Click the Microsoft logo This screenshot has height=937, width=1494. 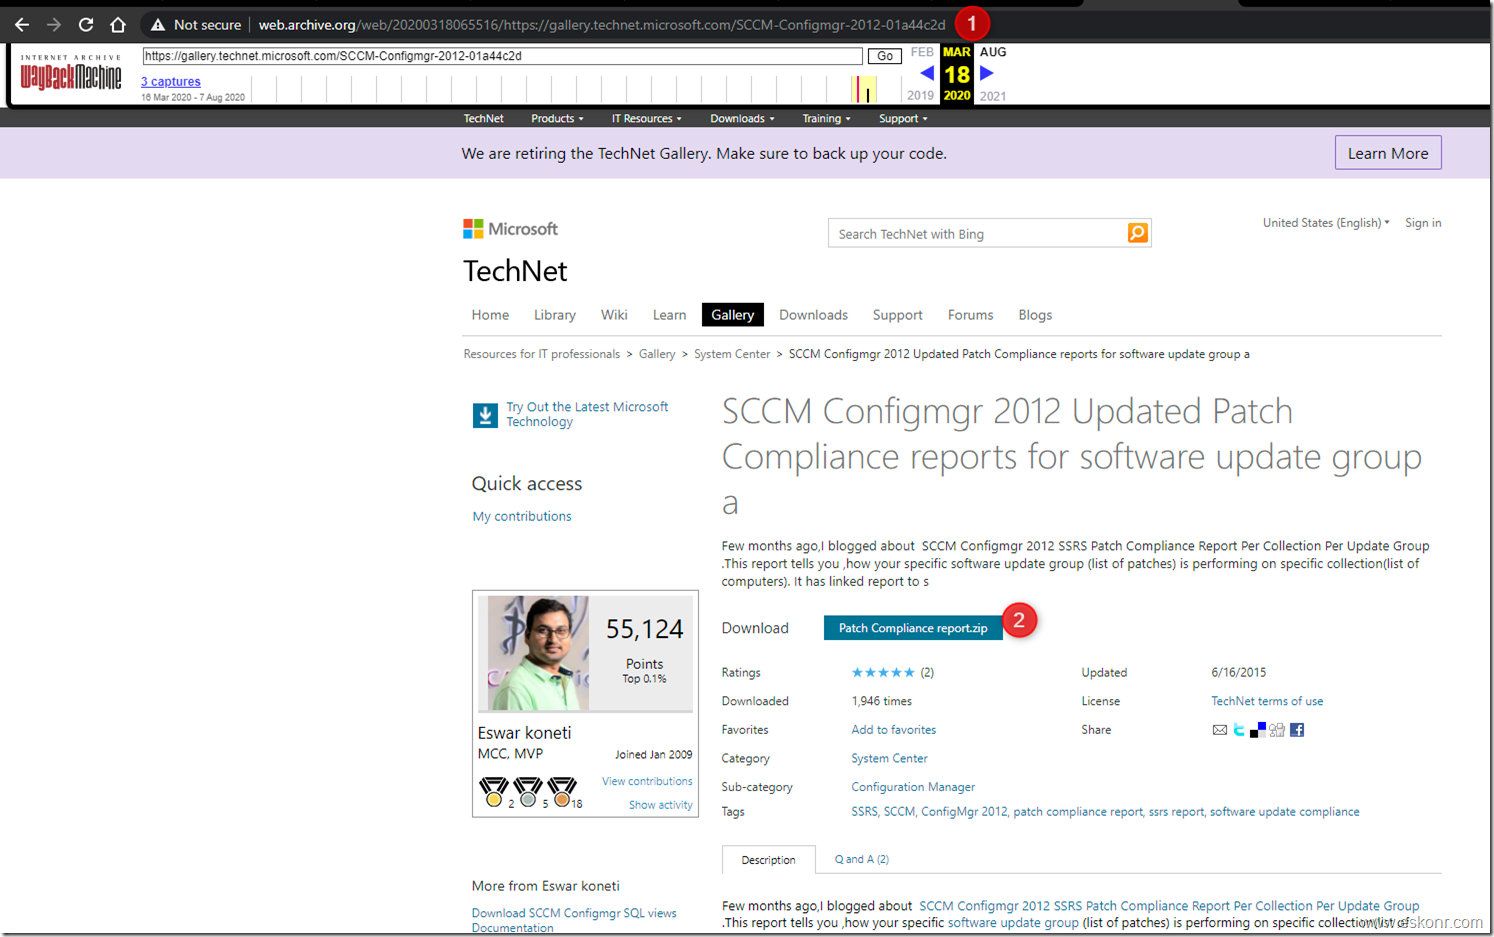point(510,229)
